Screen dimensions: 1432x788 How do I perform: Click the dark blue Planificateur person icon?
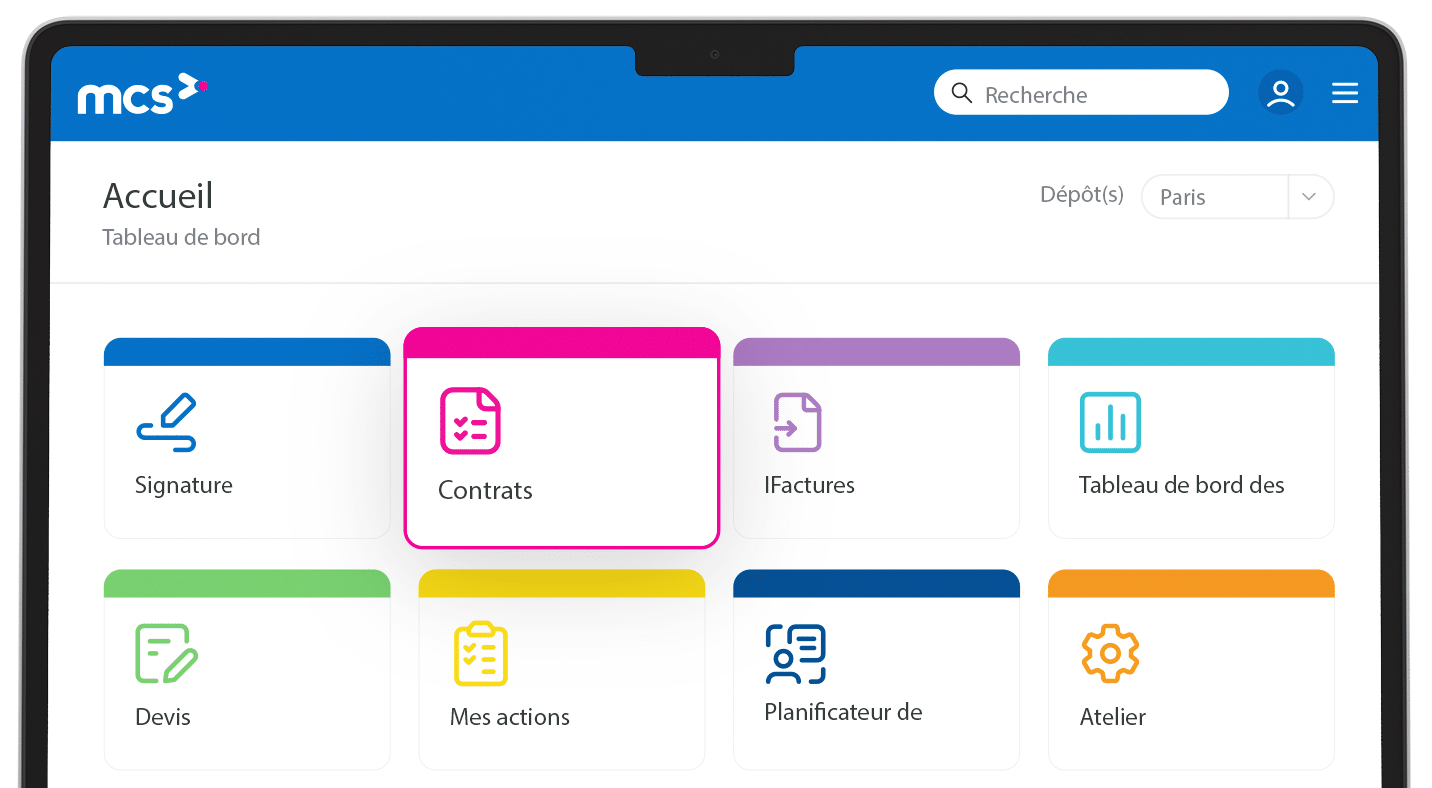[x=796, y=654]
